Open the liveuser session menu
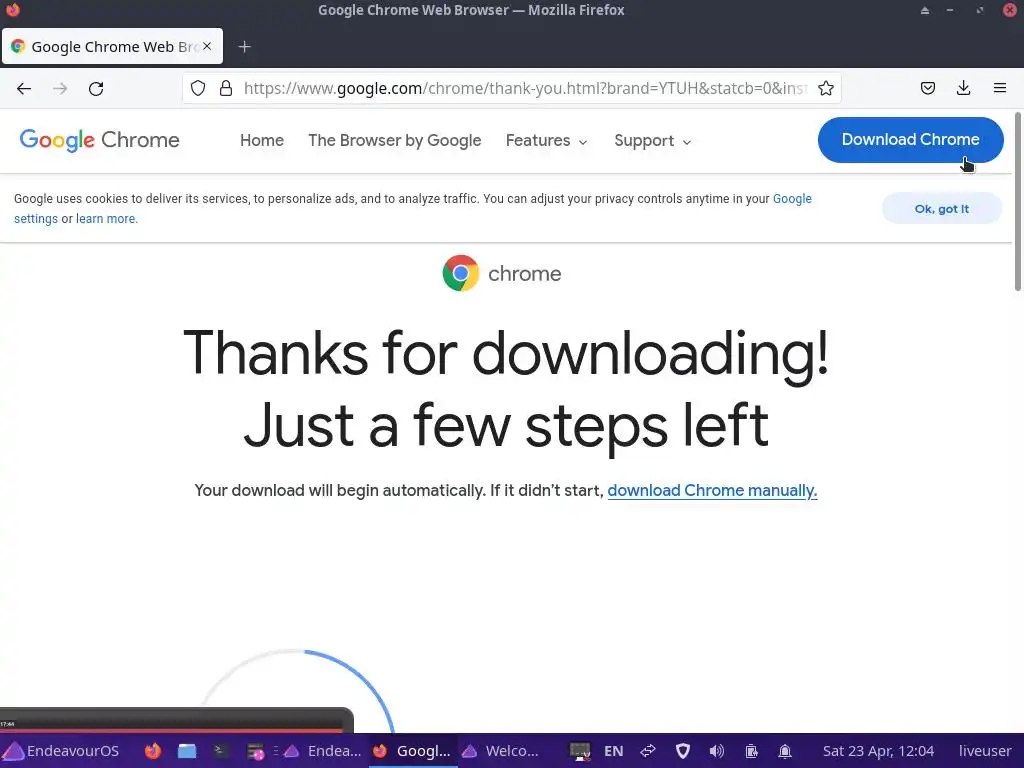This screenshot has height=768, width=1024. tap(985, 751)
